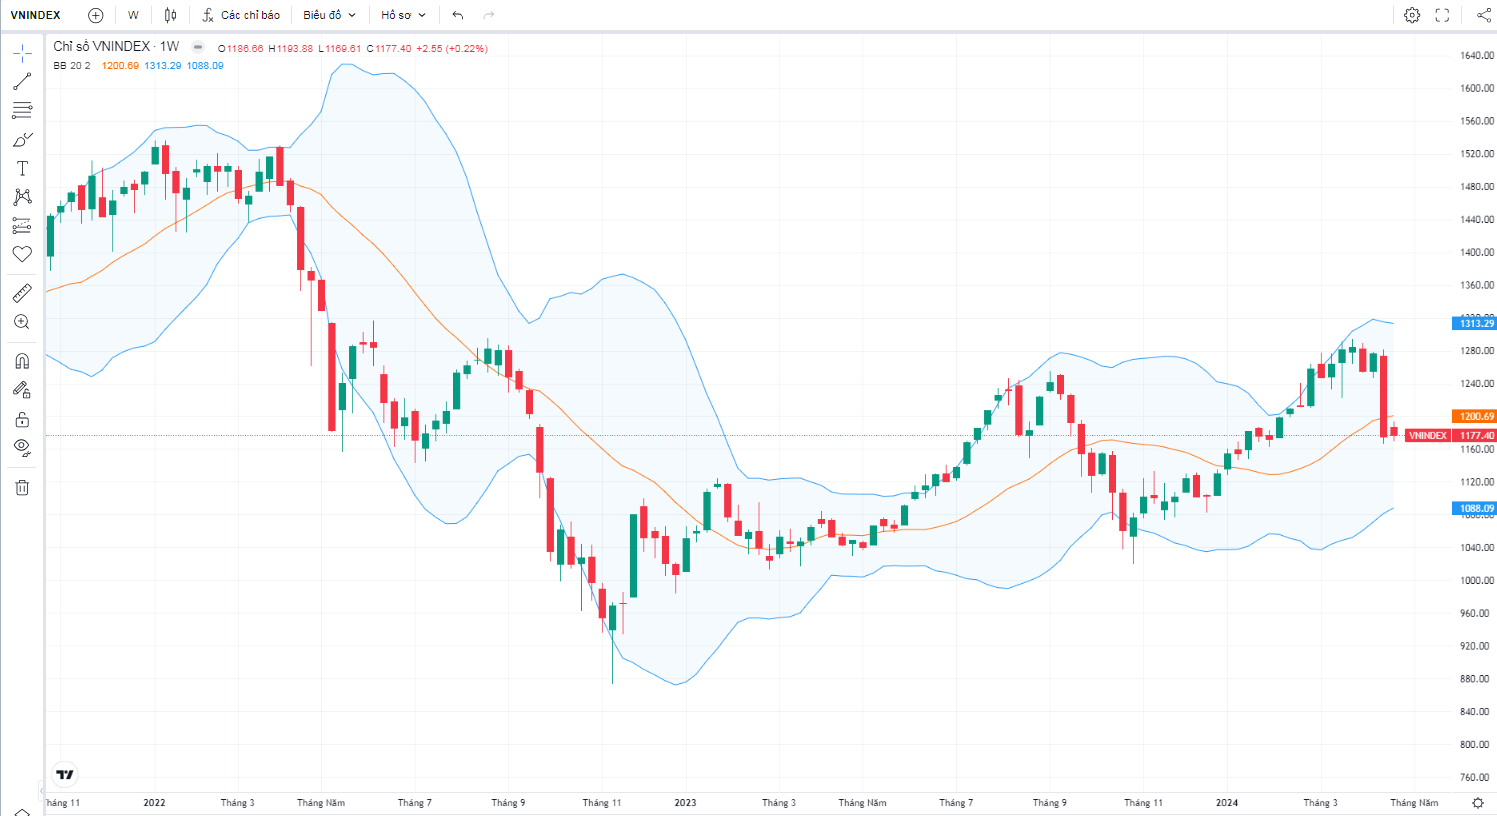Open the W timeframe interval selector
Image resolution: width=1497 pixels, height=816 pixels.
click(x=133, y=15)
